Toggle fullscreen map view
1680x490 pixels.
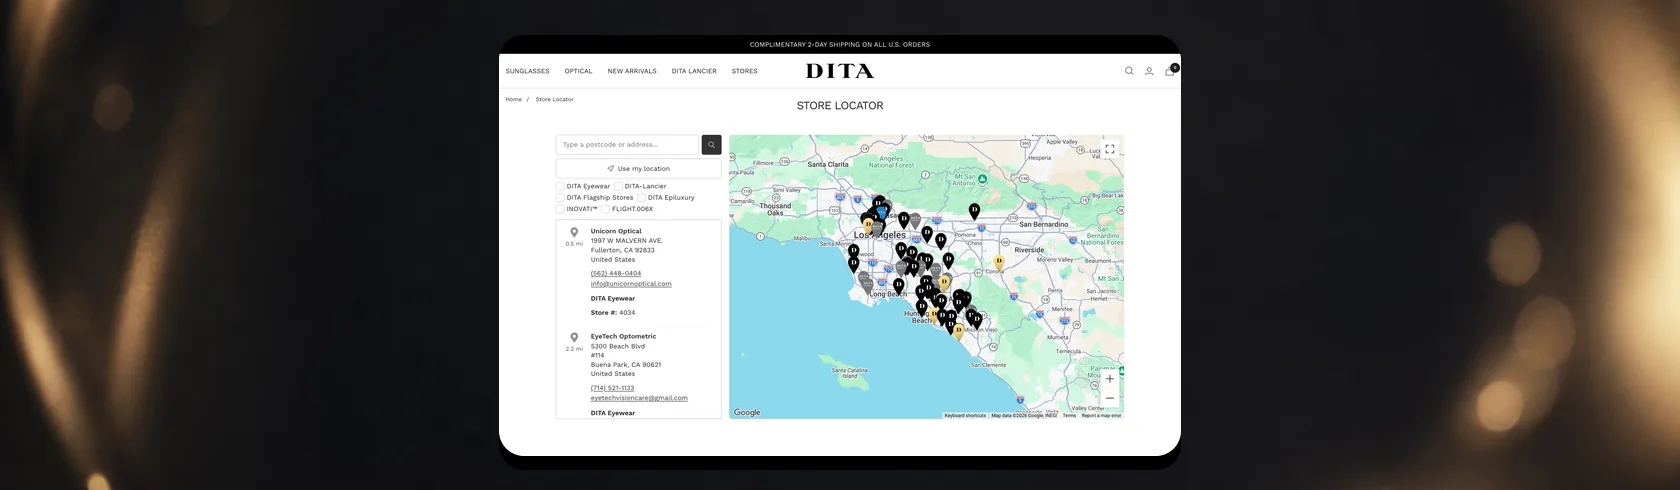[1109, 149]
